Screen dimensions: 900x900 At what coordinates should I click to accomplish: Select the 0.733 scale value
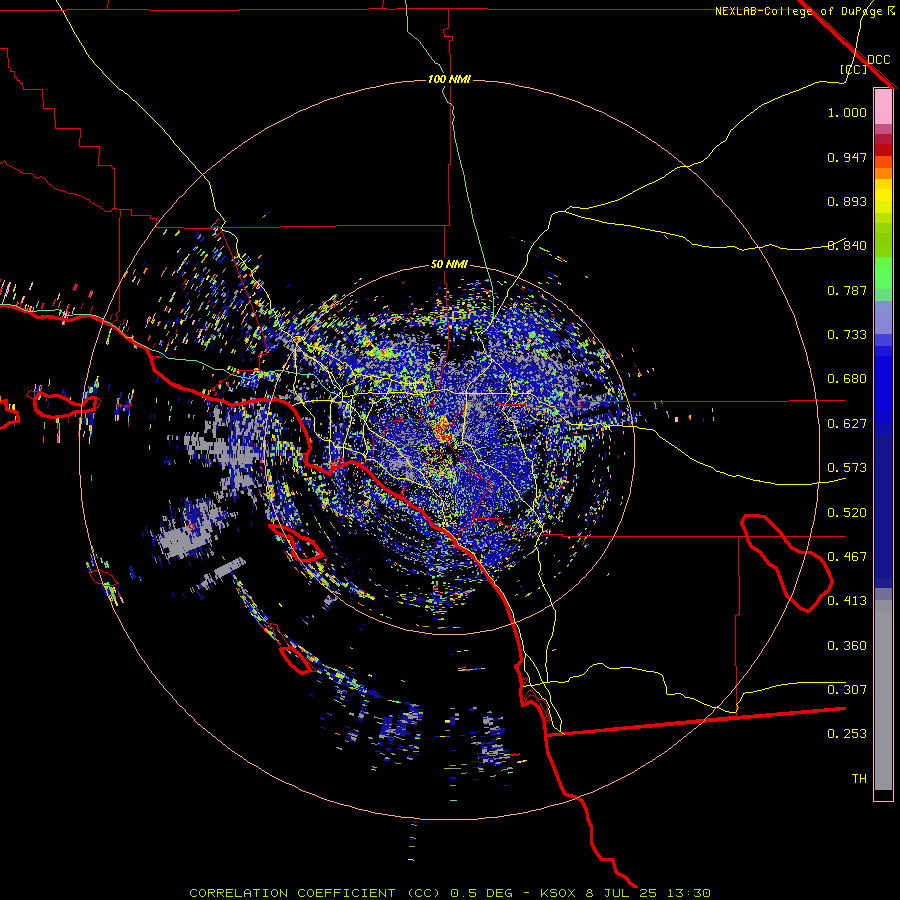point(847,335)
